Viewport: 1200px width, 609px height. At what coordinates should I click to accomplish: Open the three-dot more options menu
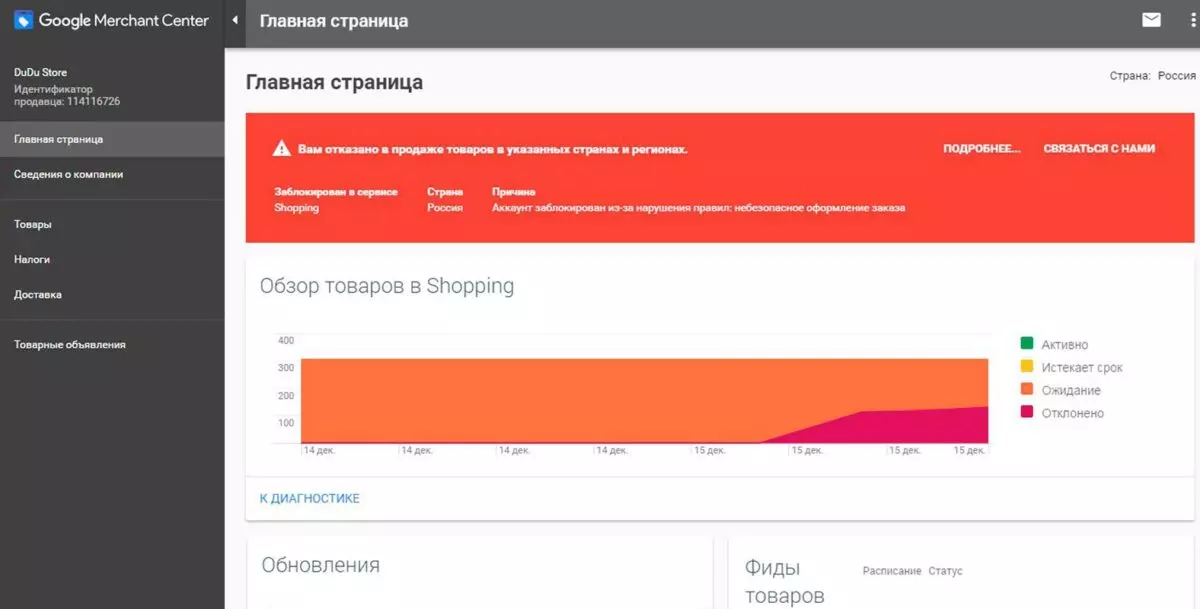click(1194, 20)
